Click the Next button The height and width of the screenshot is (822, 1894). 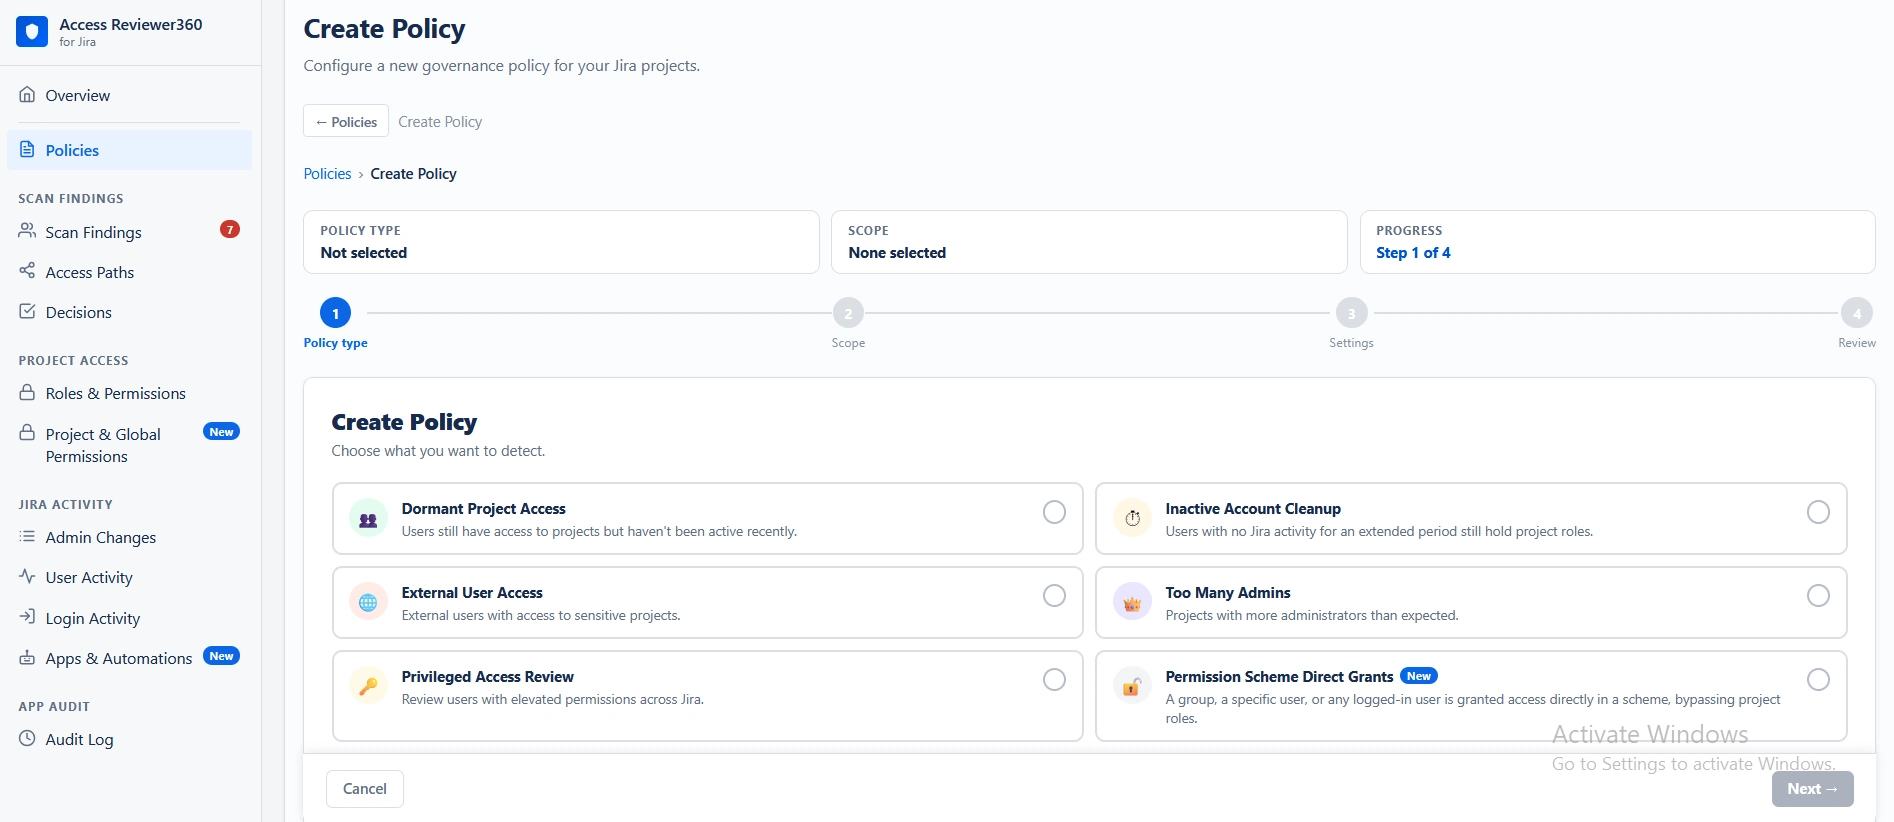pos(1812,788)
